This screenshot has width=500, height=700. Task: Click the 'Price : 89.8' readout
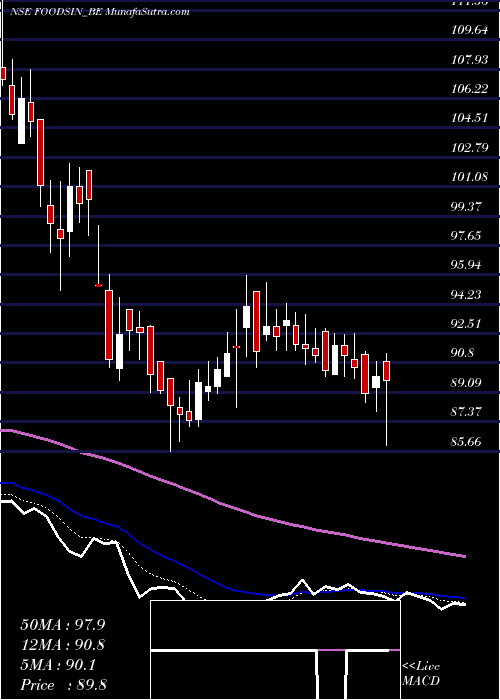[63, 685]
